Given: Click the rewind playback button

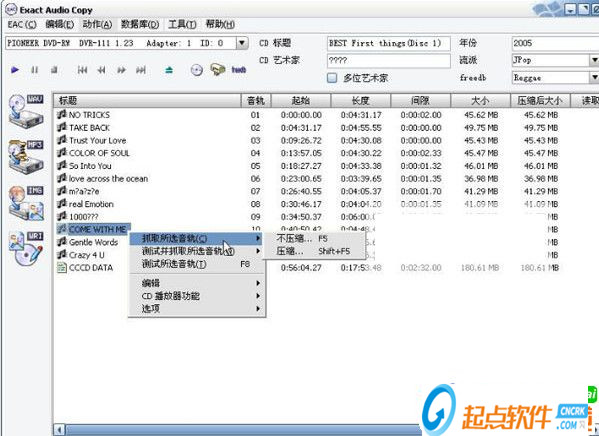Looking at the screenshot, I should (x=101, y=70).
